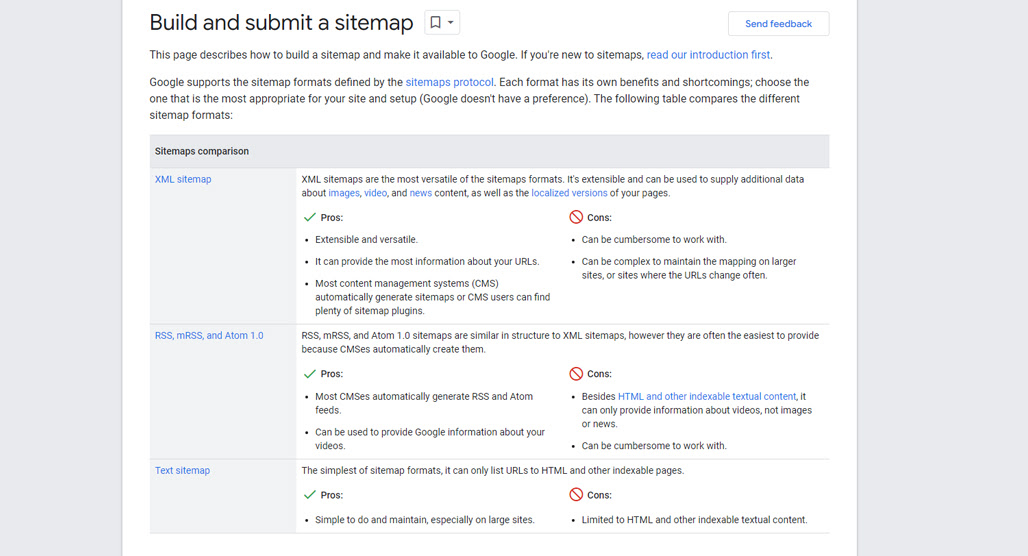
Task: Open the 'read our introduction first' link
Action: click(x=708, y=55)
